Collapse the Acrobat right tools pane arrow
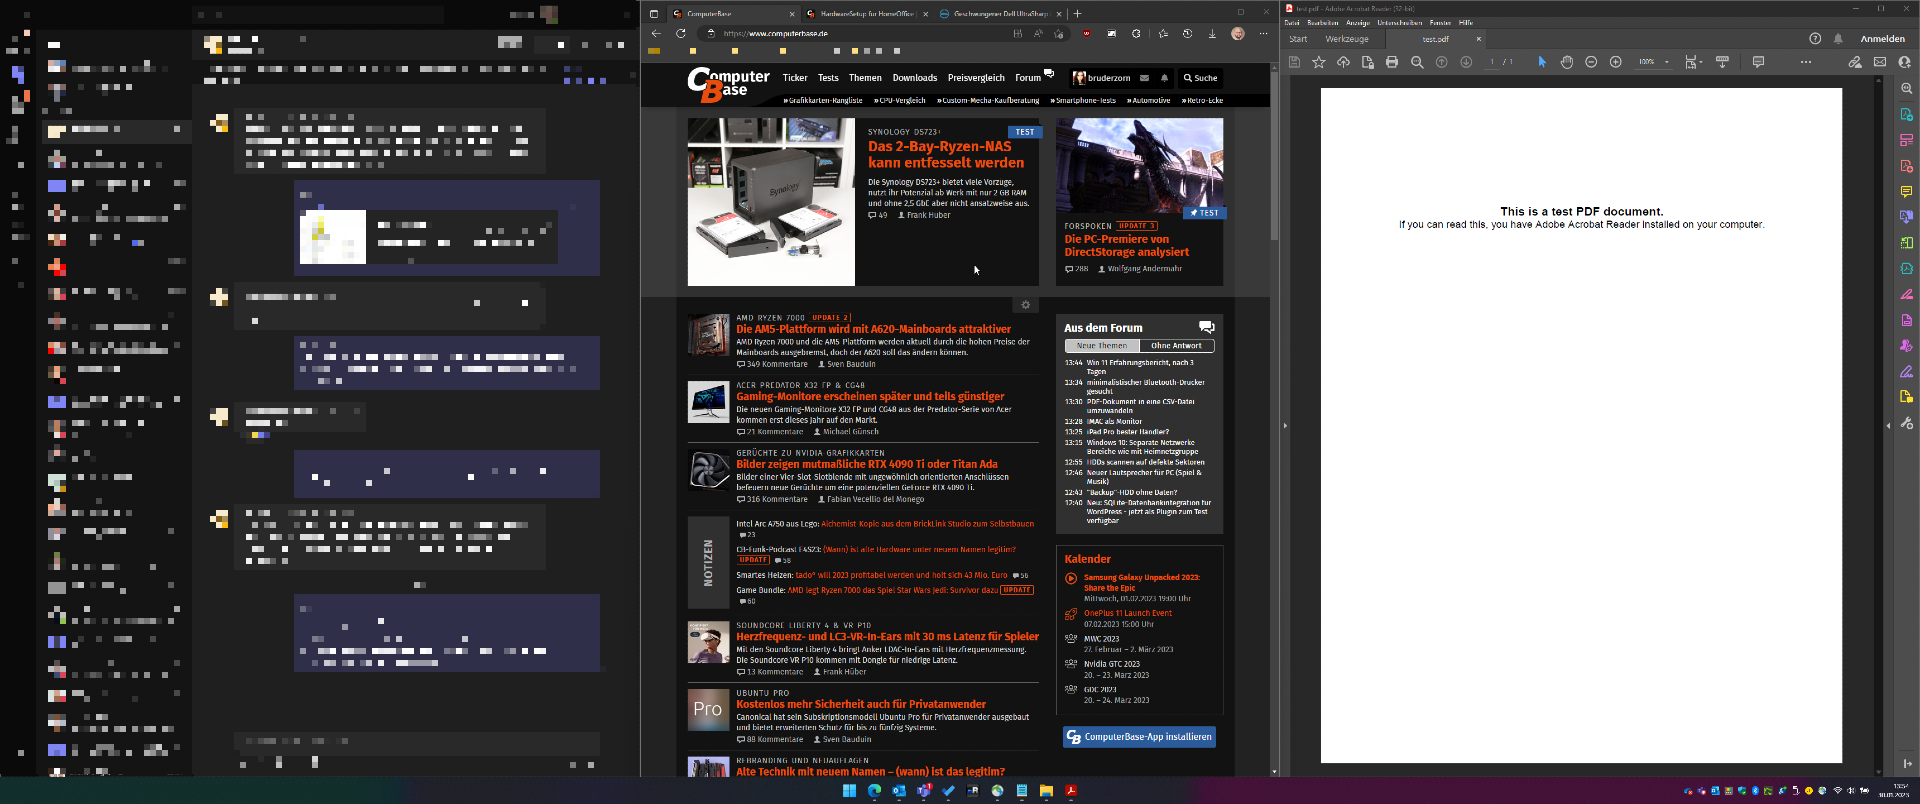Image resolution: width=1920 pixels, height=804 pixels. (x=1889, y=425)
